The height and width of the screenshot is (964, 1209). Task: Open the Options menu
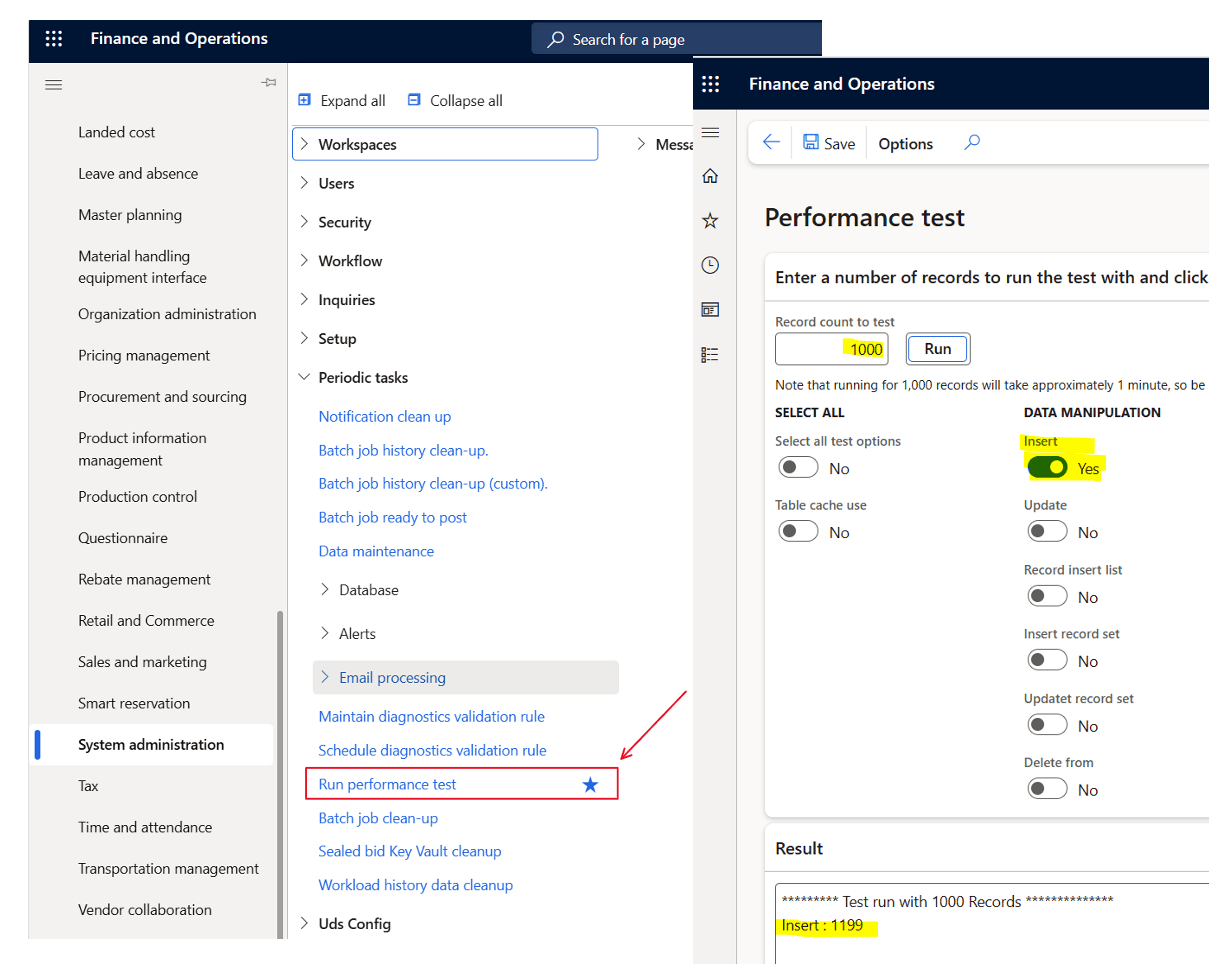[905, 144]
